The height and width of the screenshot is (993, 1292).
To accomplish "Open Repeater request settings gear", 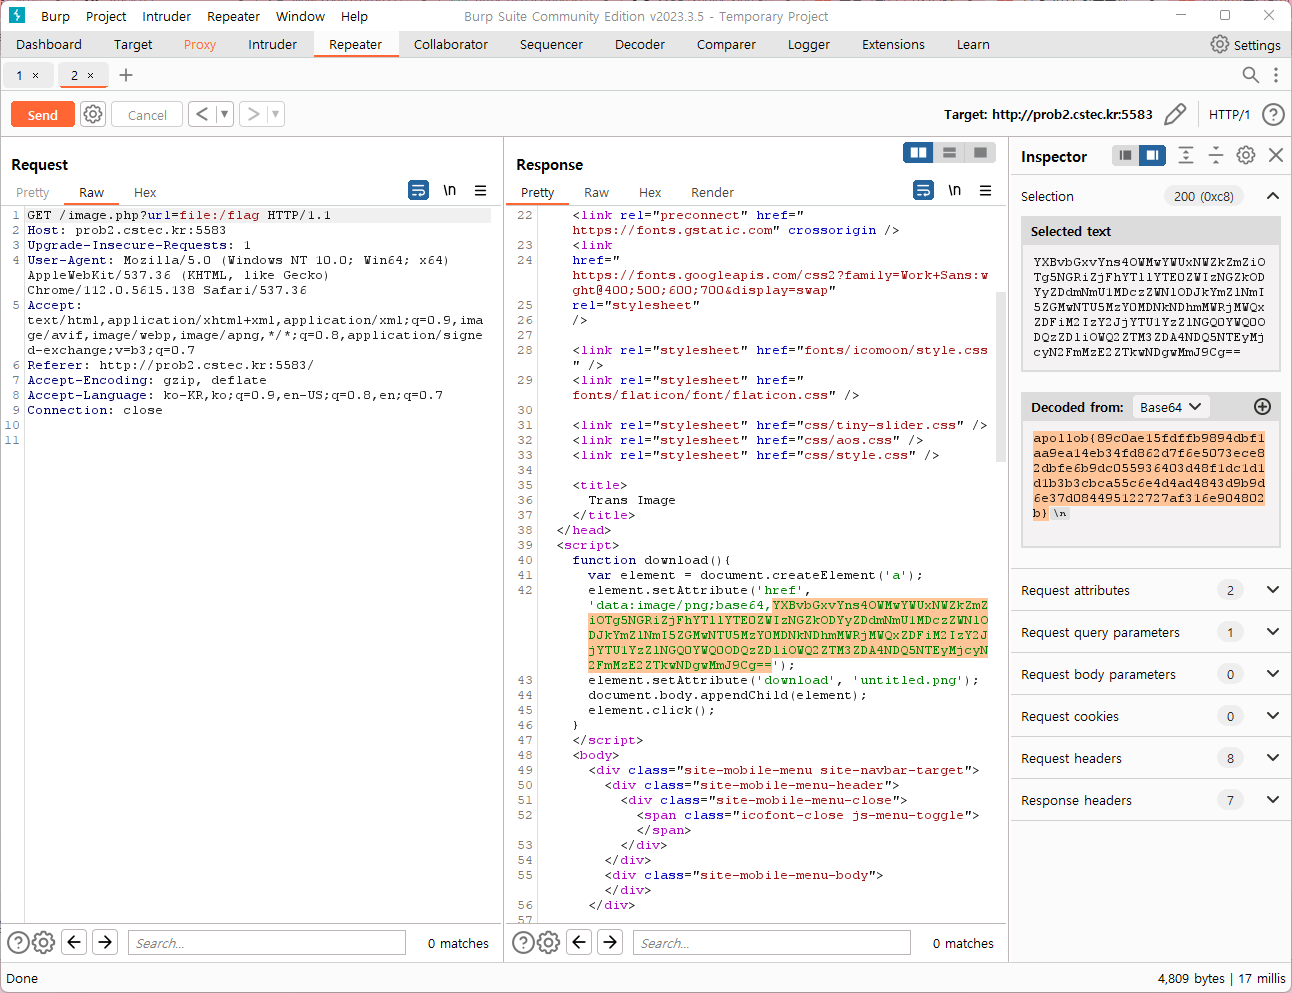I will pos(93,114).
